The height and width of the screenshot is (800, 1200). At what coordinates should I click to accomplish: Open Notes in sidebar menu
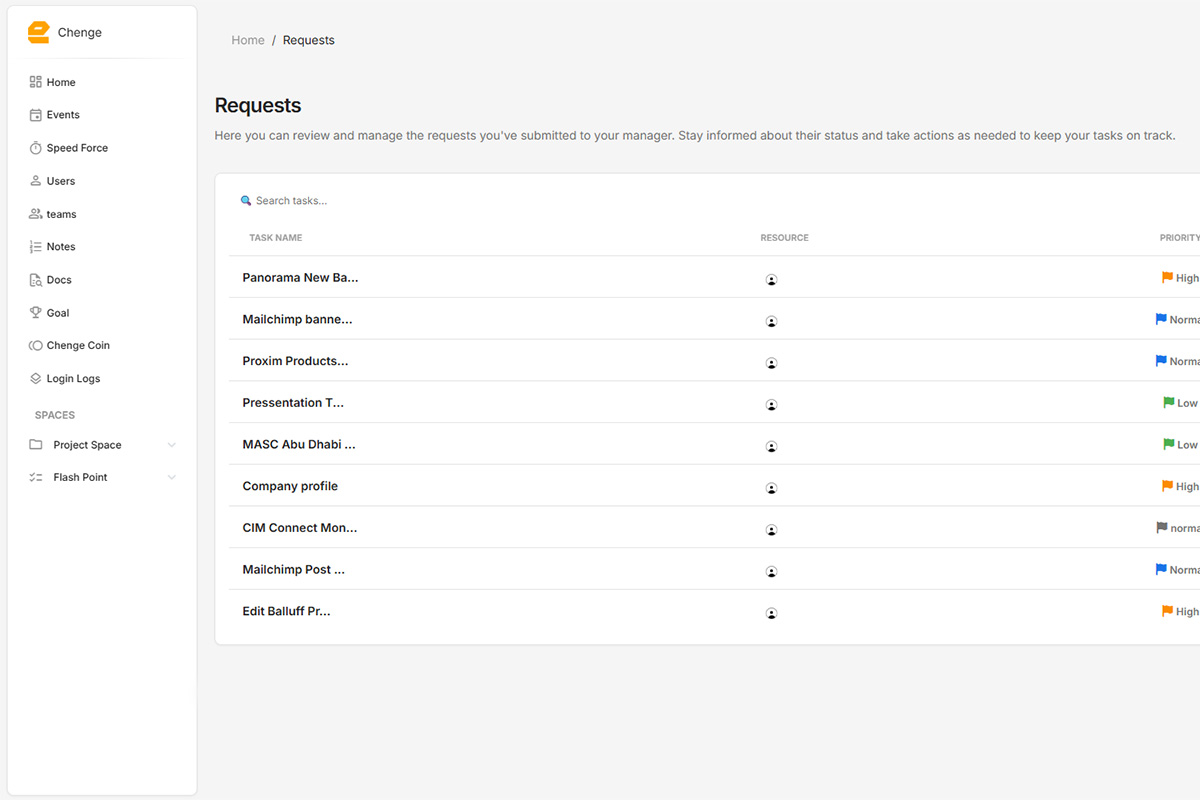[61, 247]
